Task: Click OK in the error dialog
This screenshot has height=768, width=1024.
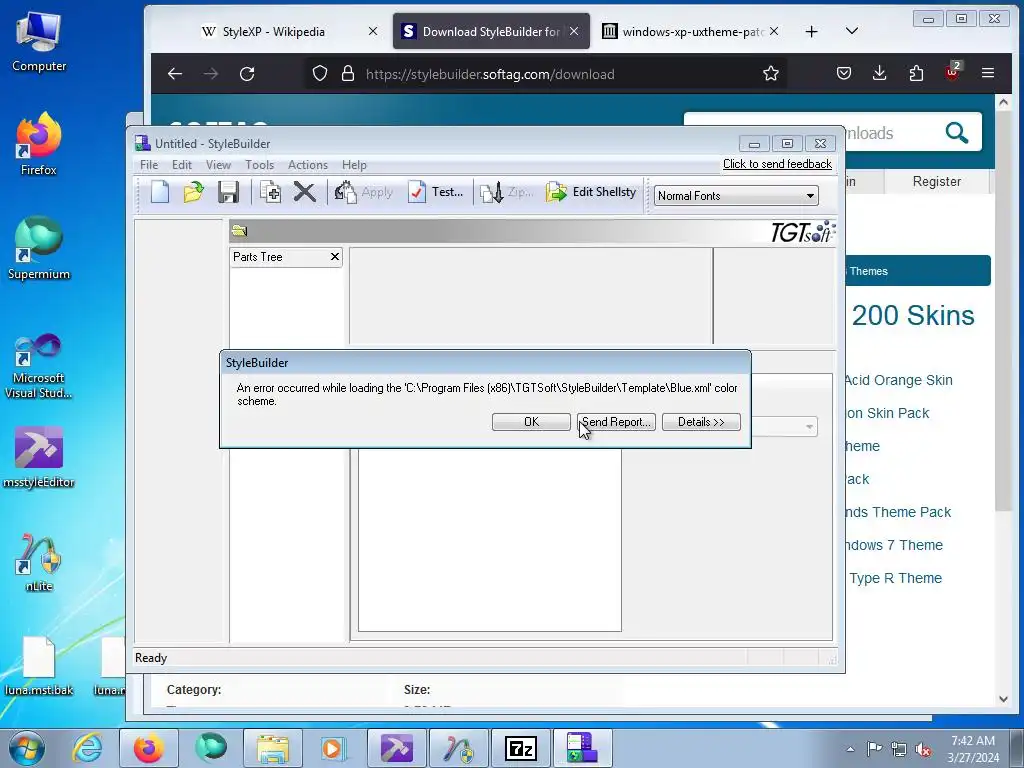Action: point(531,422)
